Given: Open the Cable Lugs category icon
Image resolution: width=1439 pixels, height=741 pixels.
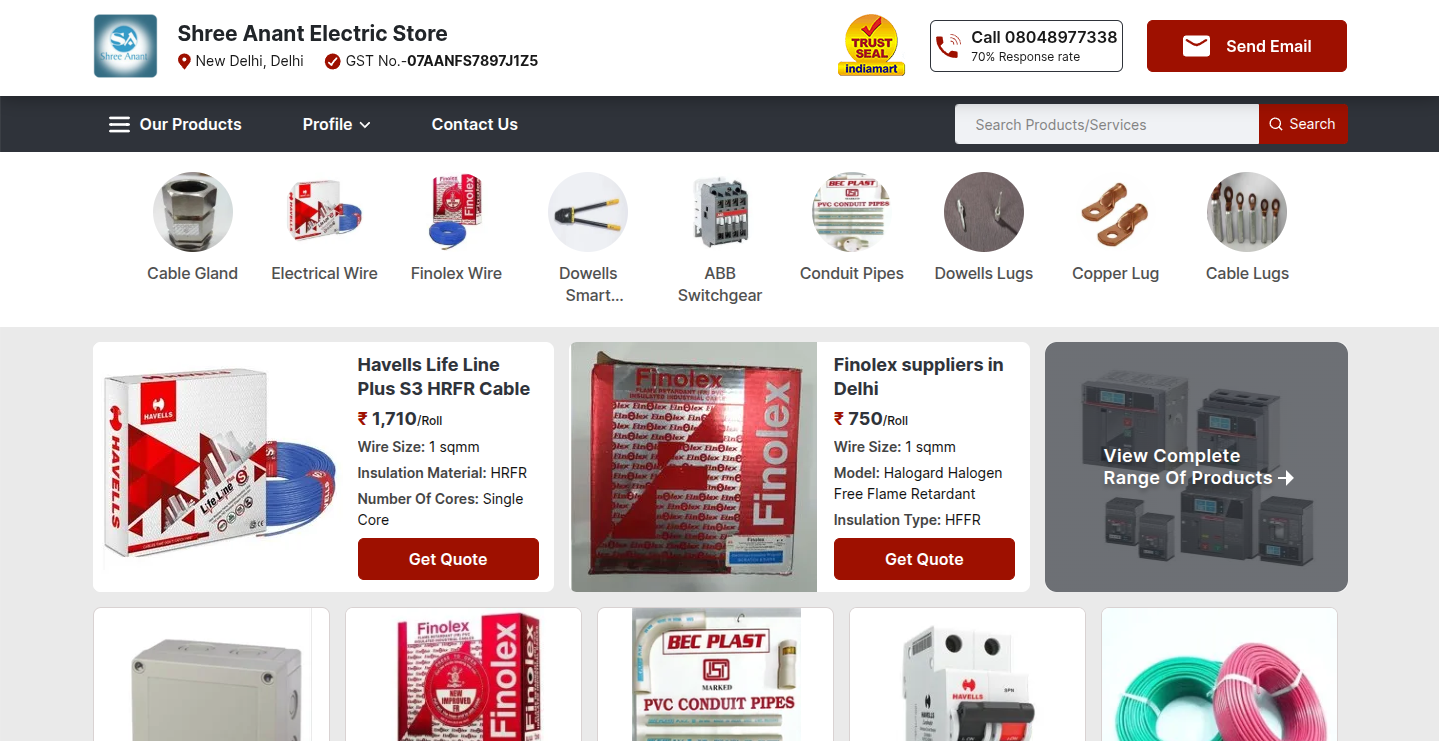Looking at the screenshot, I should click(1247, 212).
